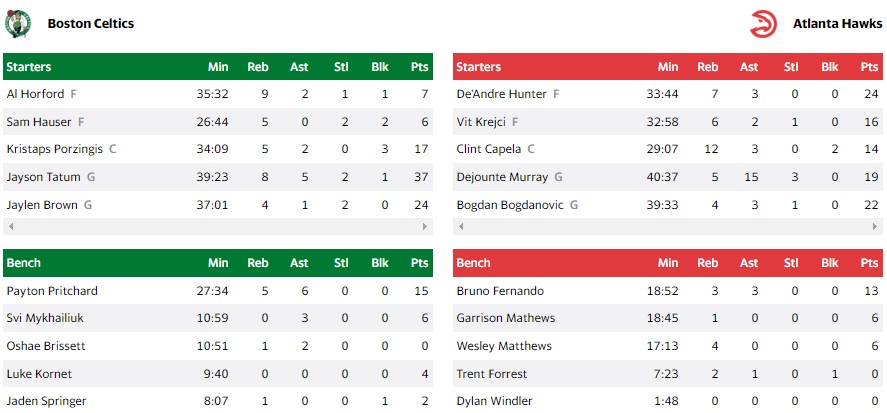Click right scroll arrow under Hawks starters
This screenshot has width=887, height=413.
pyautogui.click(x=876, y=227)
